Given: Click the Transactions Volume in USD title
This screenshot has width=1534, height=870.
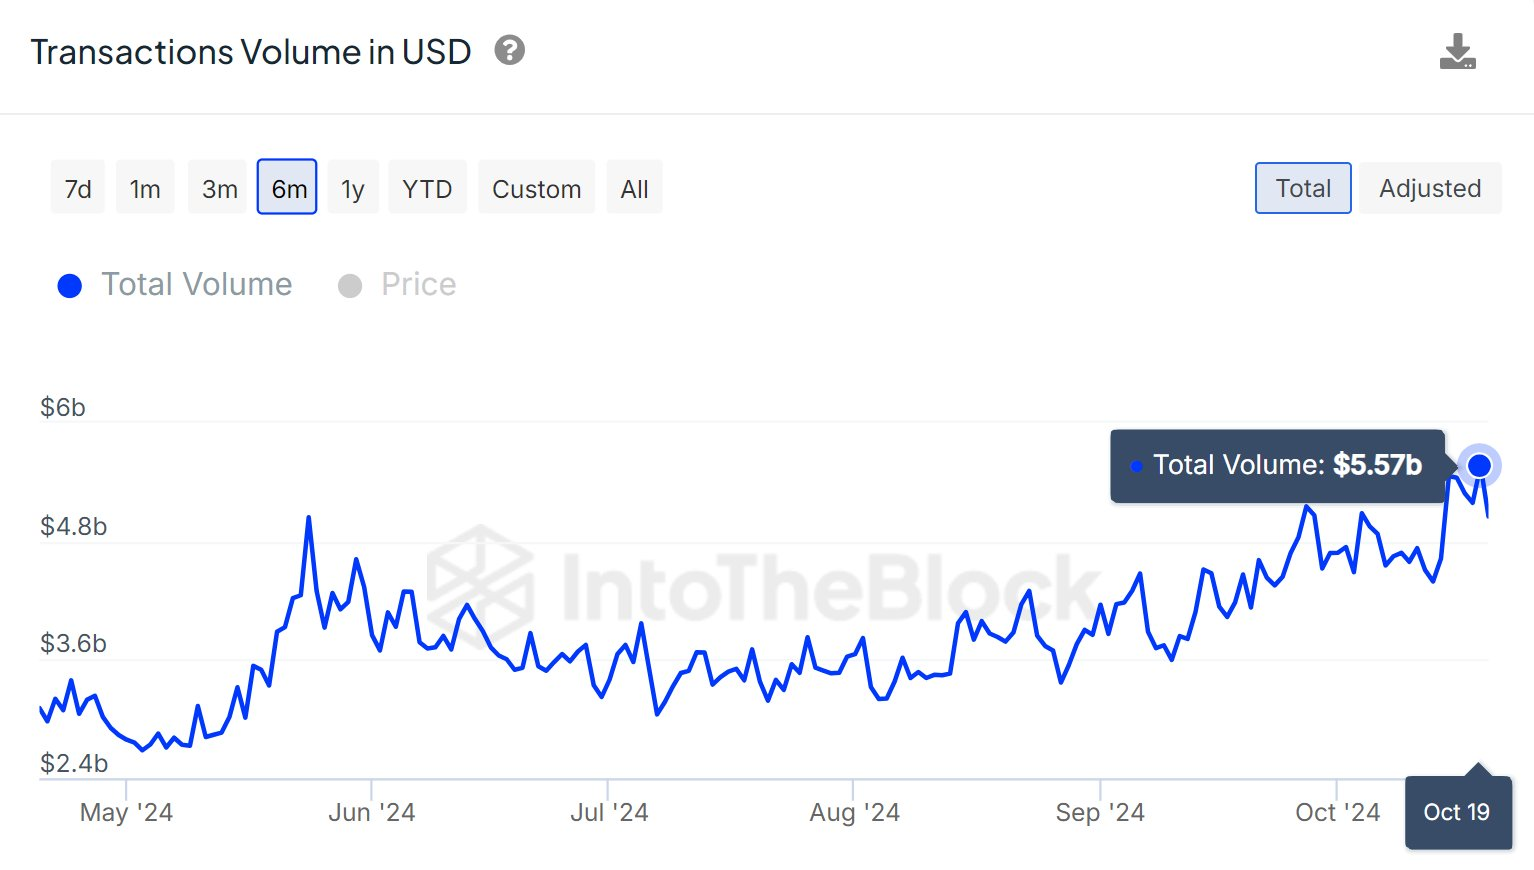Looking at the screenshot, I should pyautogui.click(x=251, y=52).
